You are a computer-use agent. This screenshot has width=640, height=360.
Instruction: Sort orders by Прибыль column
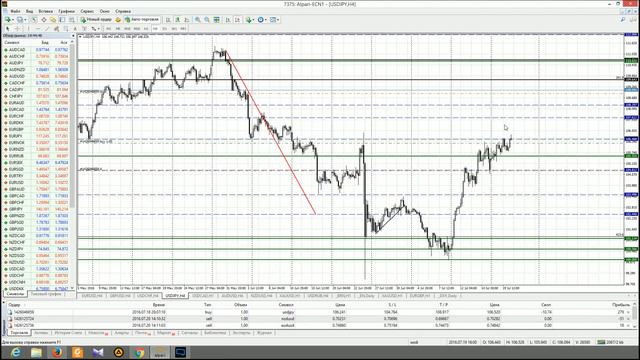point(620,304)
